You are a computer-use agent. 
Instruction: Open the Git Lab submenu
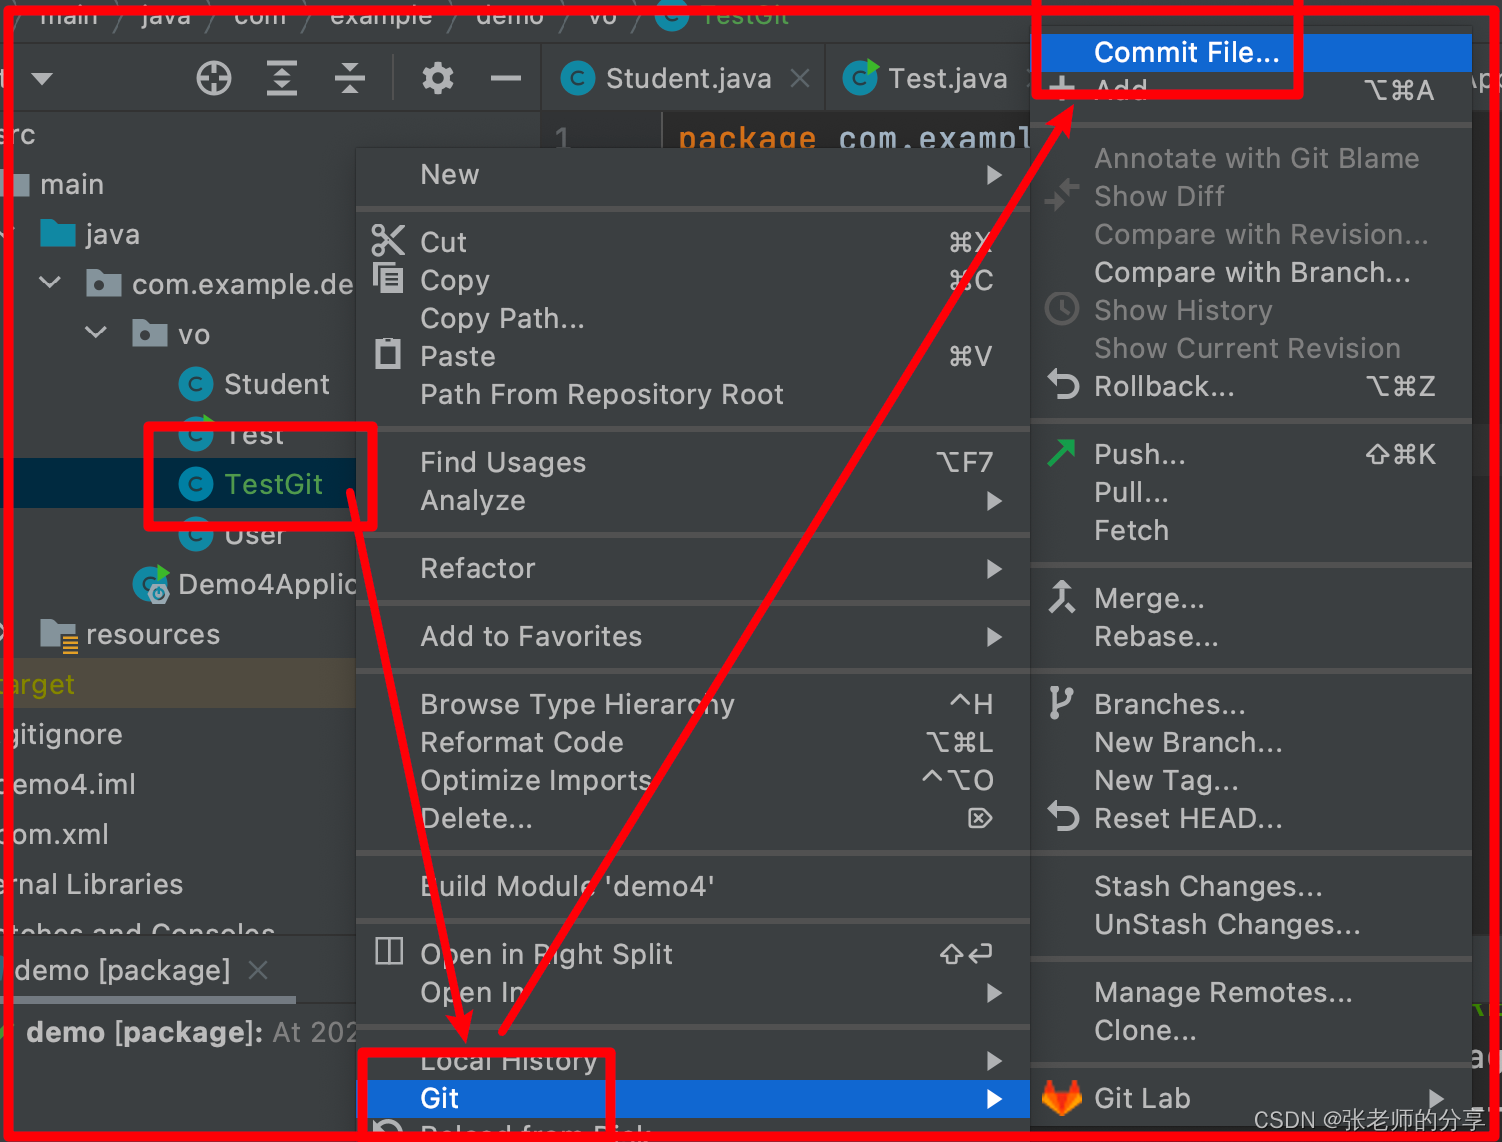[1252, 1098]
